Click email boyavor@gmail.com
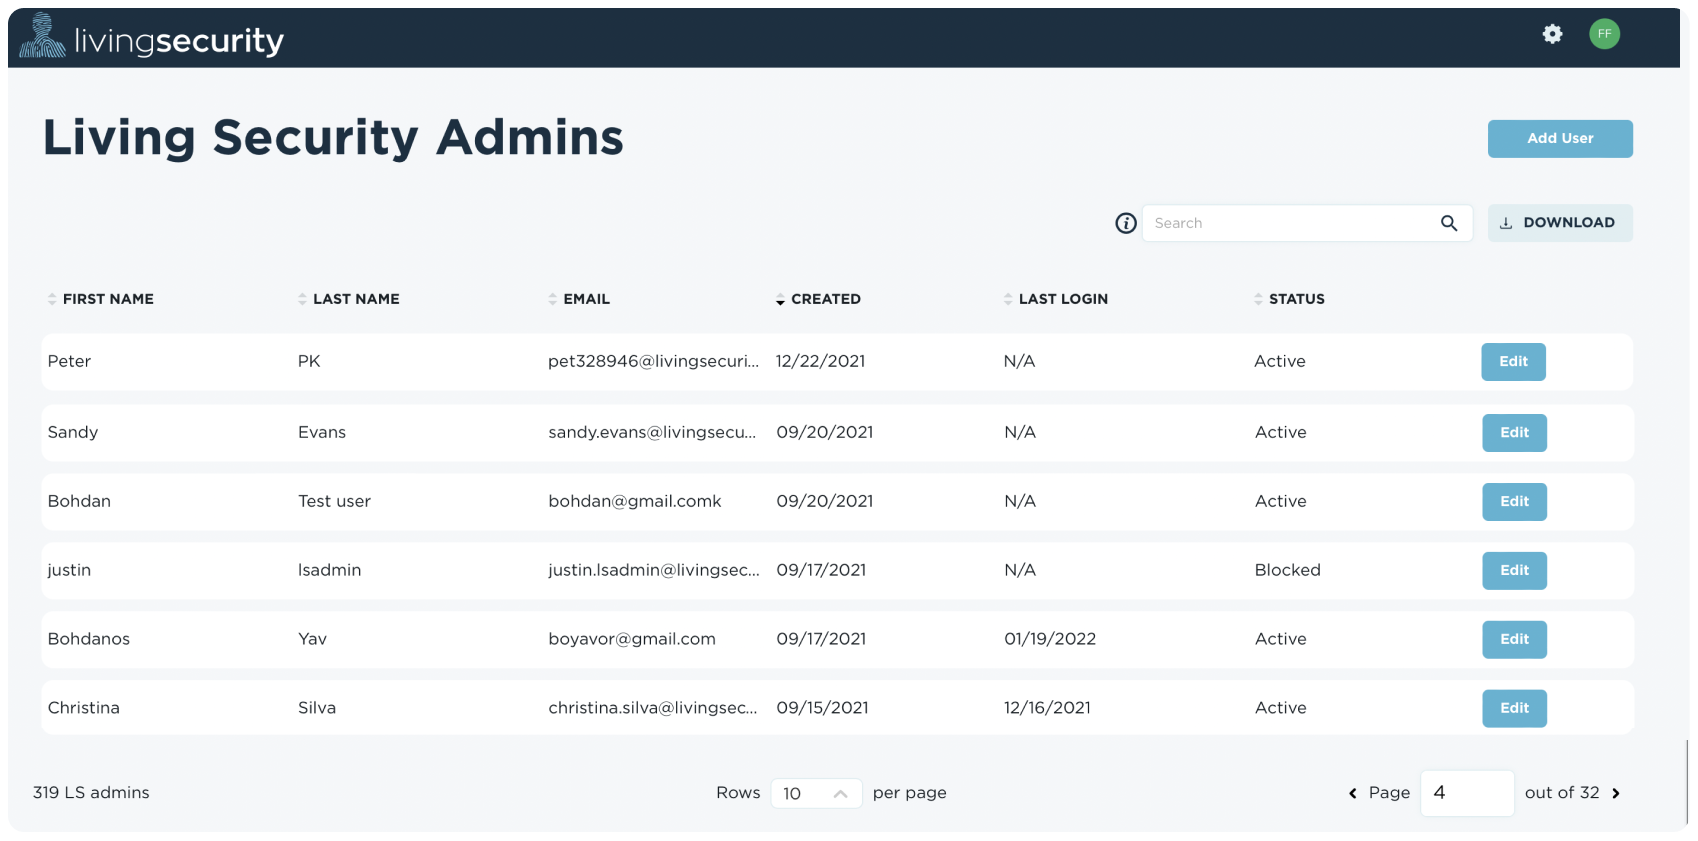Image resolution: width=1698 pixels, height=841 pixels. point(632,640)
